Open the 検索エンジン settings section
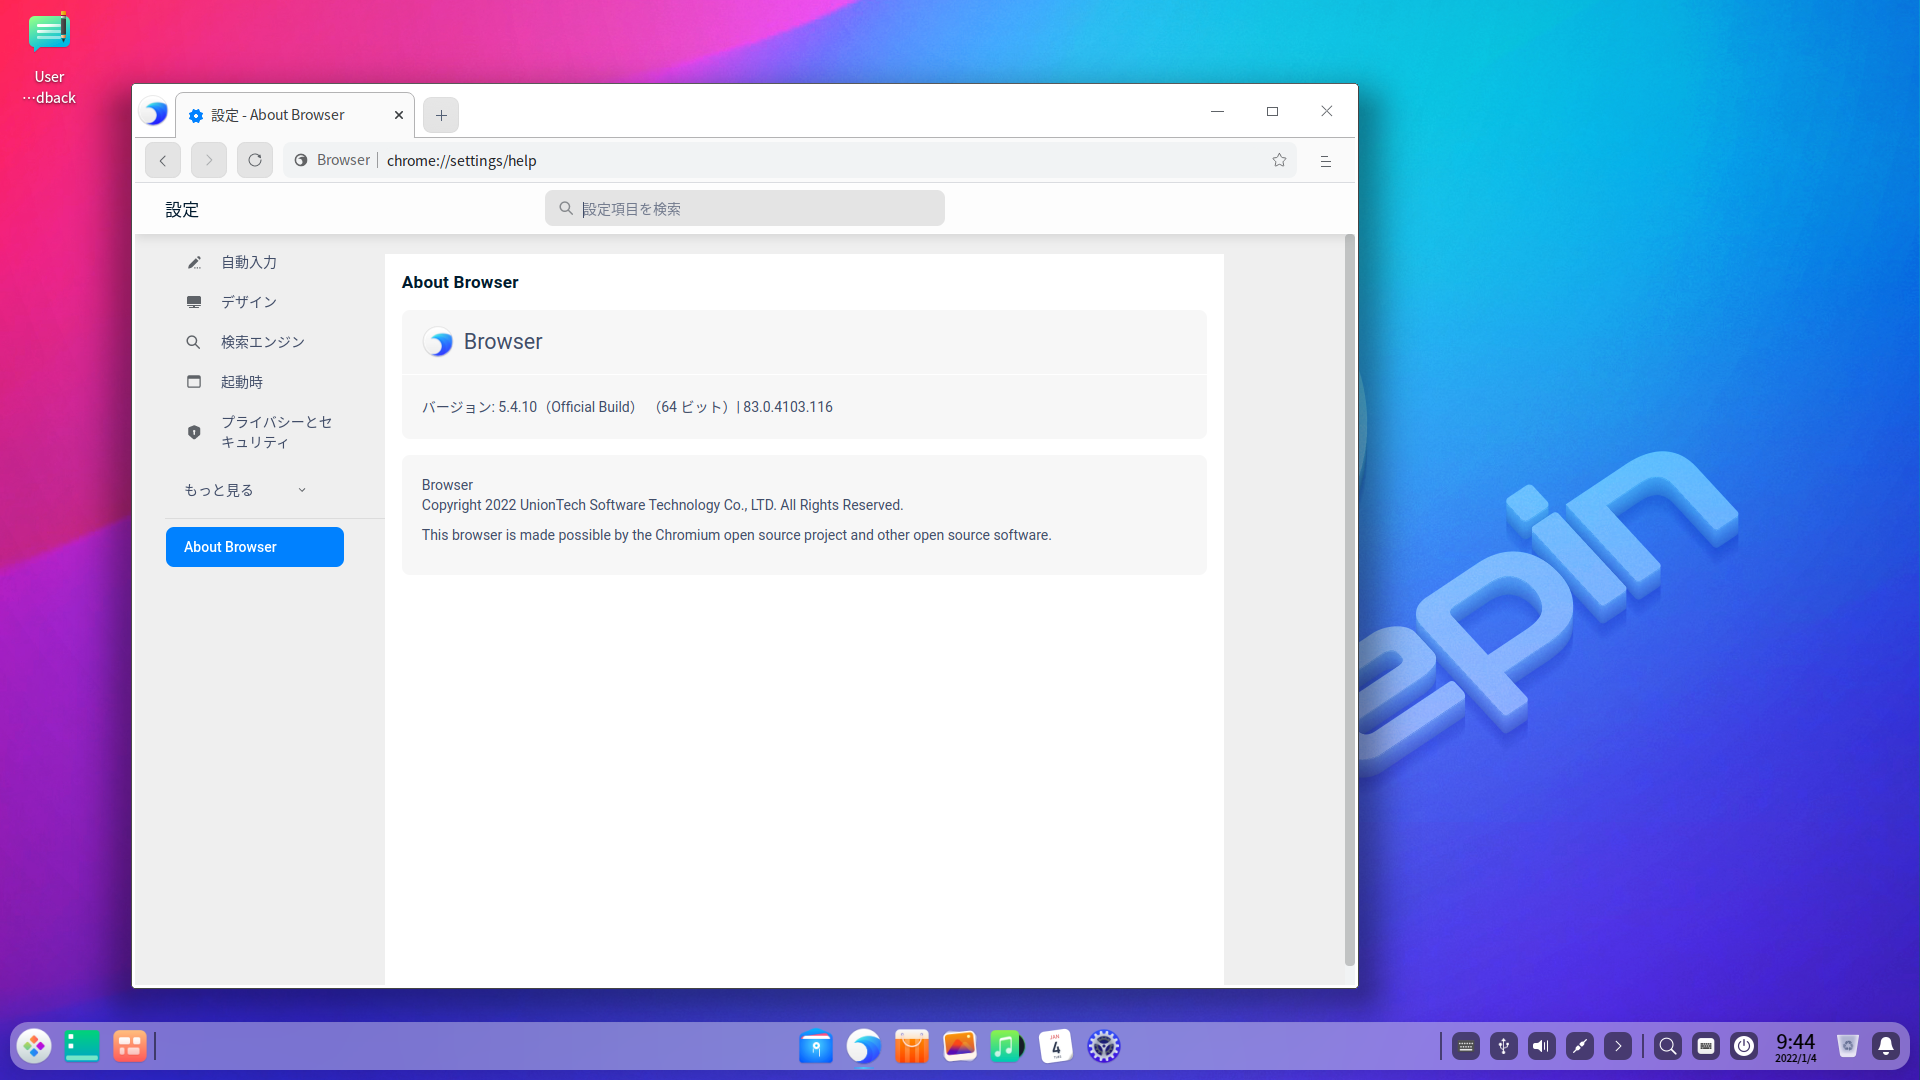 (x=262, y=342)
